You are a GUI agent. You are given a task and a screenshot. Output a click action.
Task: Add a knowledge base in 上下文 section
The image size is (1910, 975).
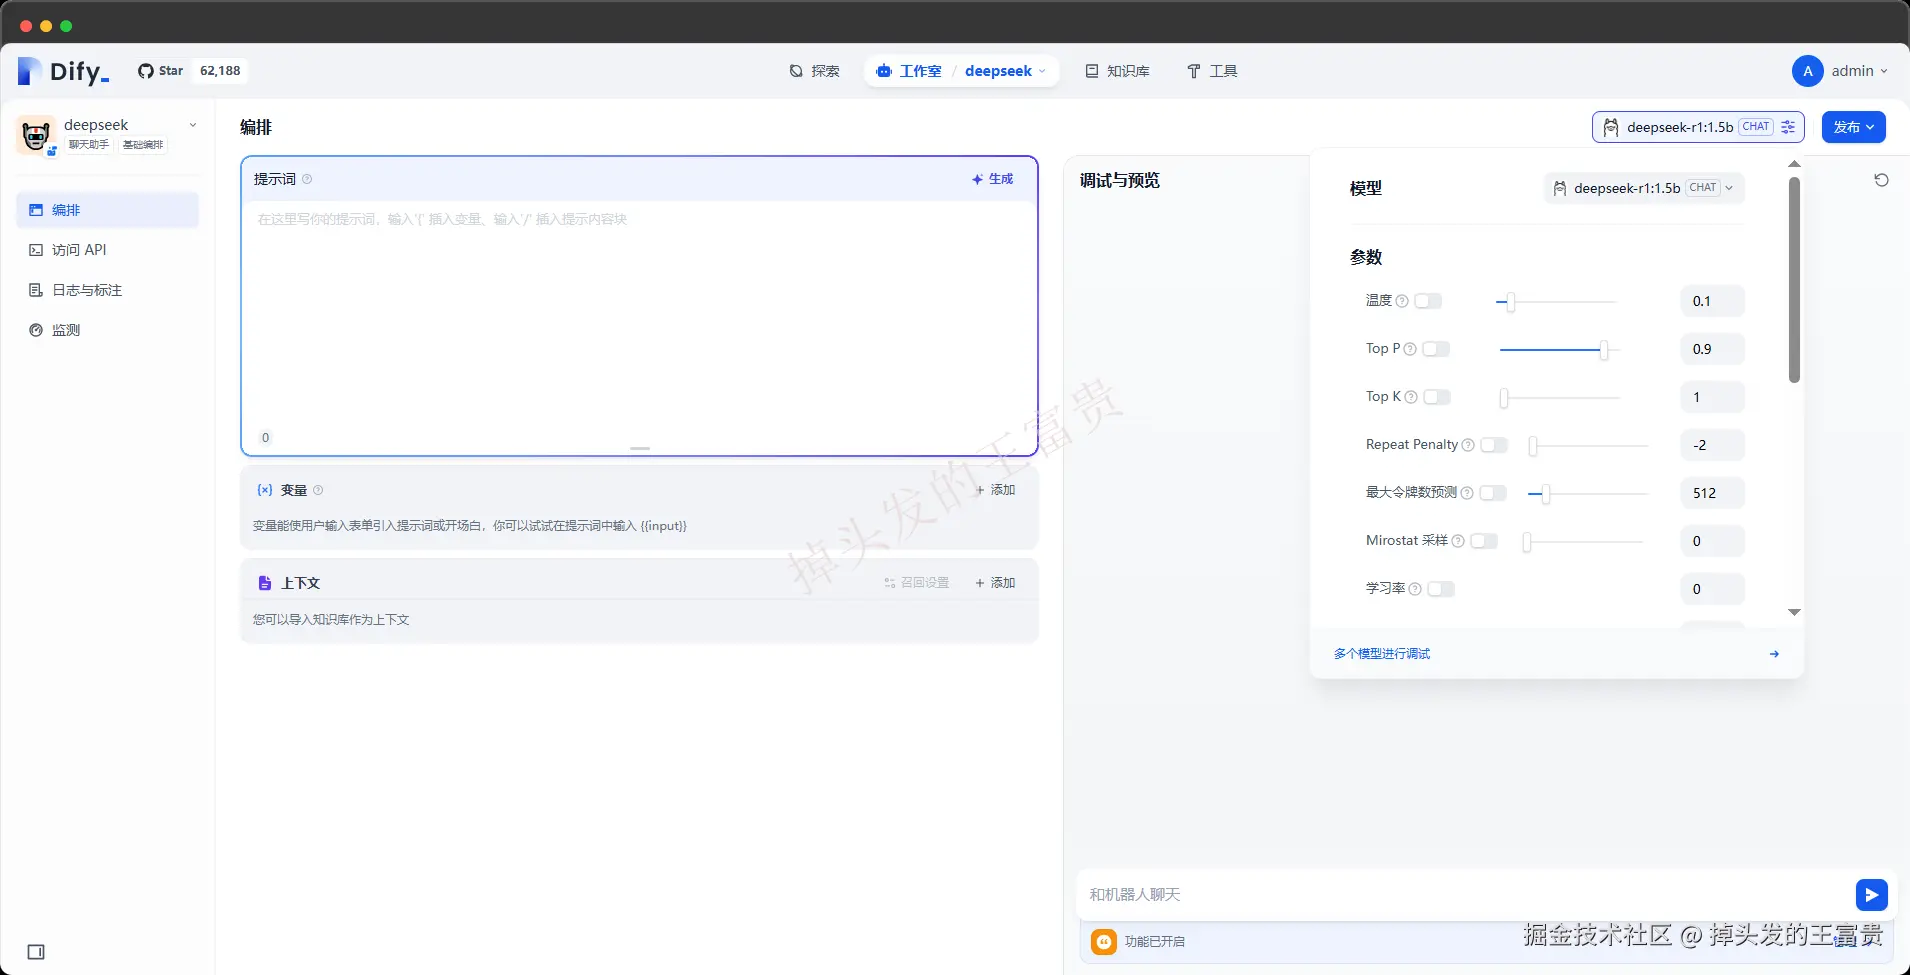[x=995, y=583]
